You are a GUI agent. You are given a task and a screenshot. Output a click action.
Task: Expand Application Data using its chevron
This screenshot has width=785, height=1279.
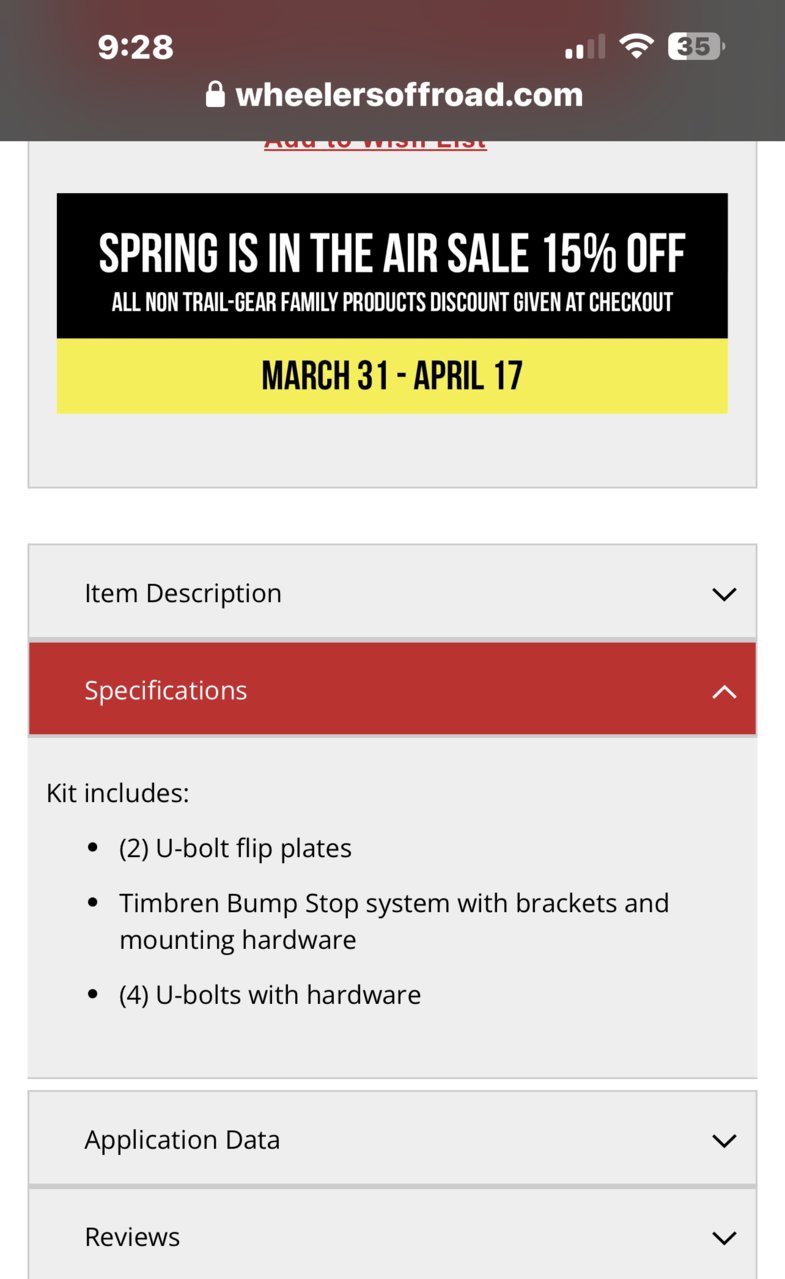coord(724,1141)
